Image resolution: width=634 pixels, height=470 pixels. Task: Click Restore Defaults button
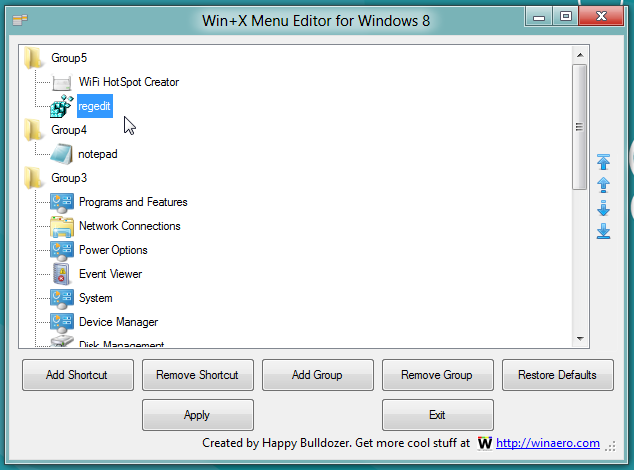click(557, 375)
